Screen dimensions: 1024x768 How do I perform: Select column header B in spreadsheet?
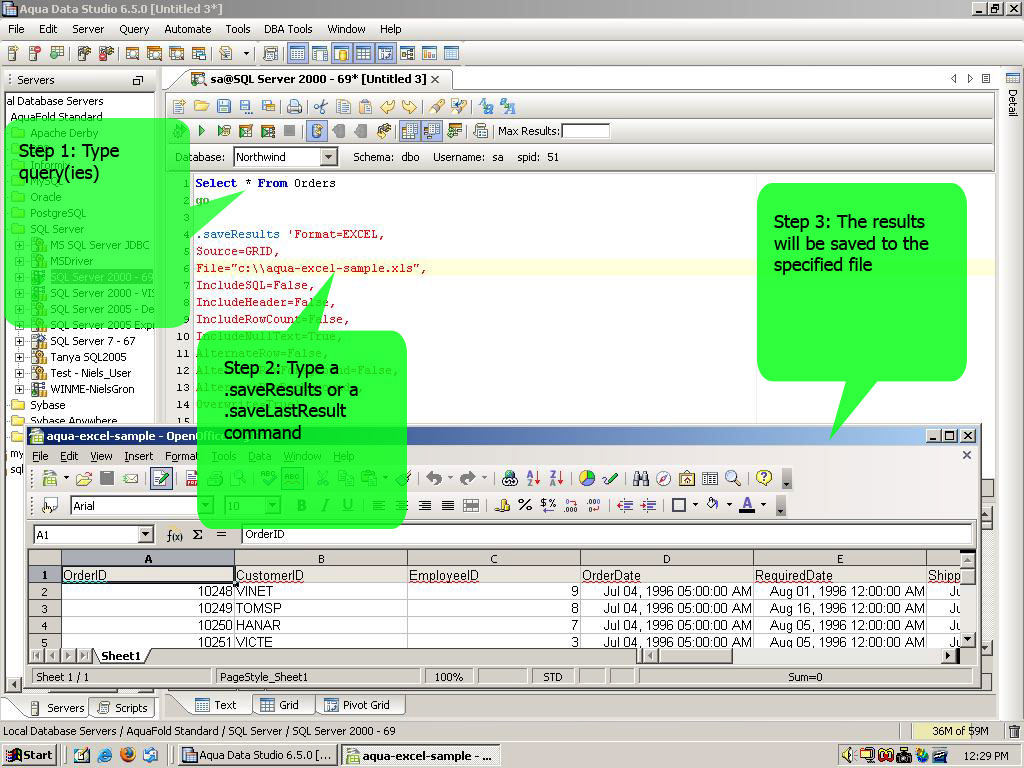(x=321, y=559)
